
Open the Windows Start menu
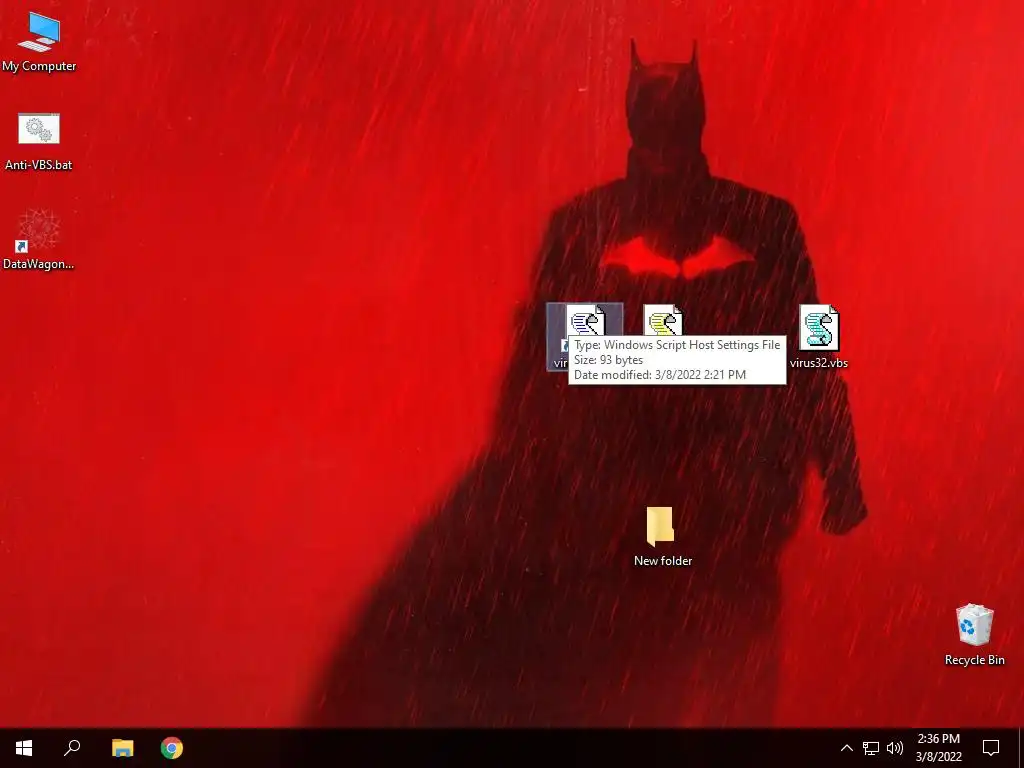tap(24, 748)
